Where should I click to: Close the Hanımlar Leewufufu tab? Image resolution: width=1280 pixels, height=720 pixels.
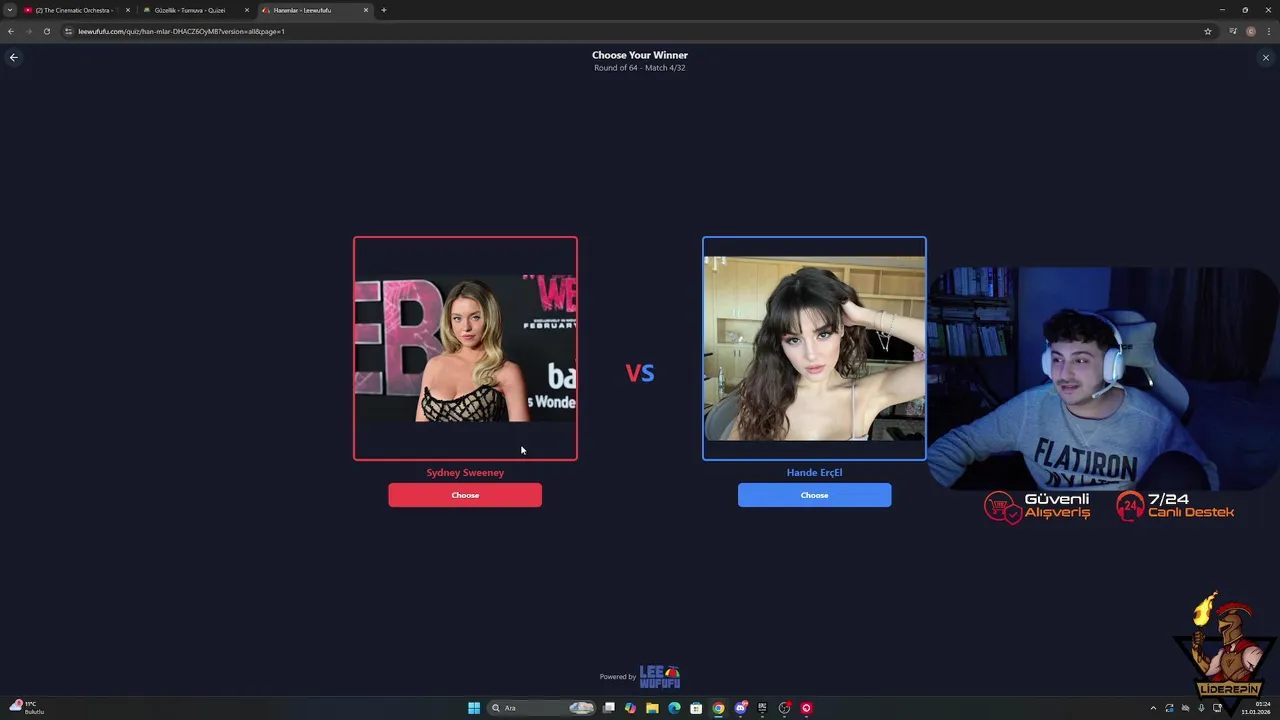pyautogui.click(x=366, y=10)
